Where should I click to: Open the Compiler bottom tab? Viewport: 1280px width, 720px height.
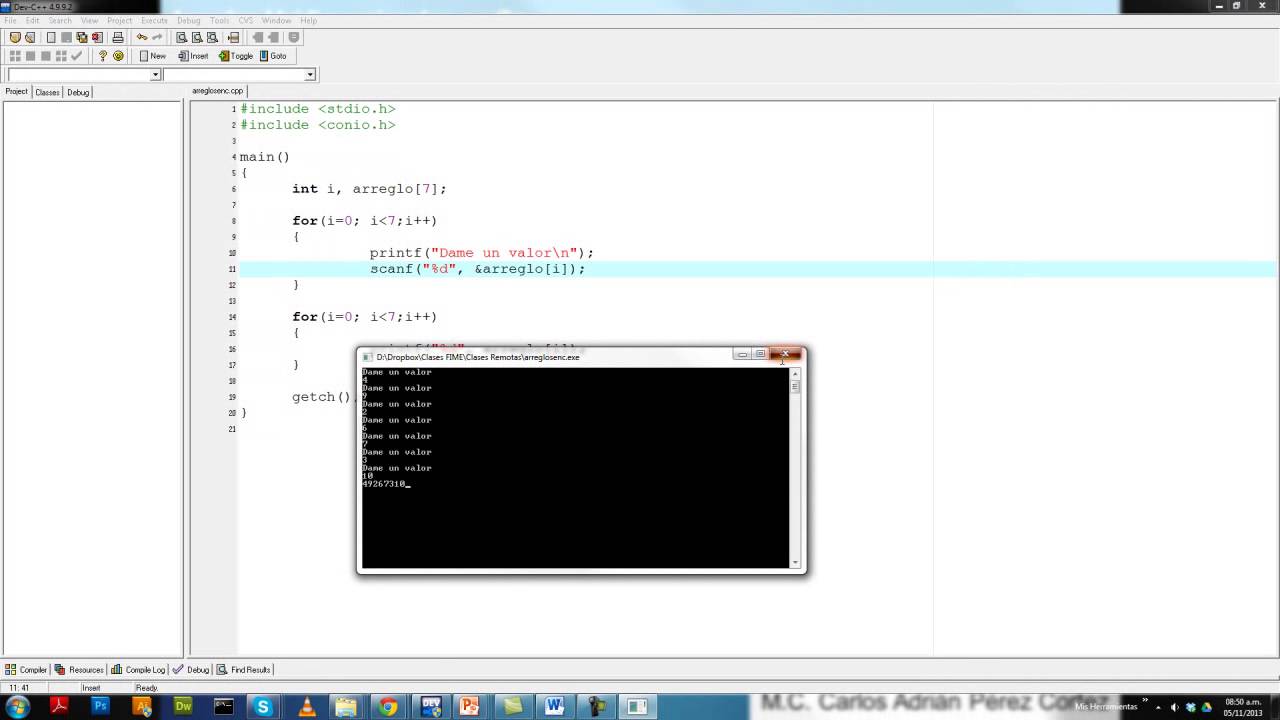click(x=26, y=670)
